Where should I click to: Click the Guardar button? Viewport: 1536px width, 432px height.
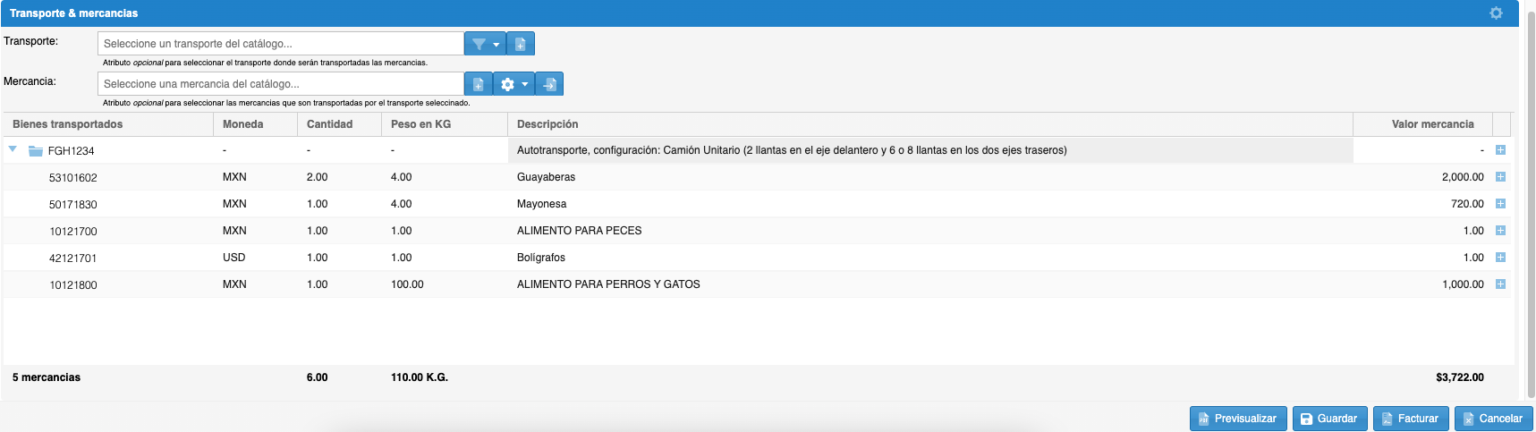1329,419
